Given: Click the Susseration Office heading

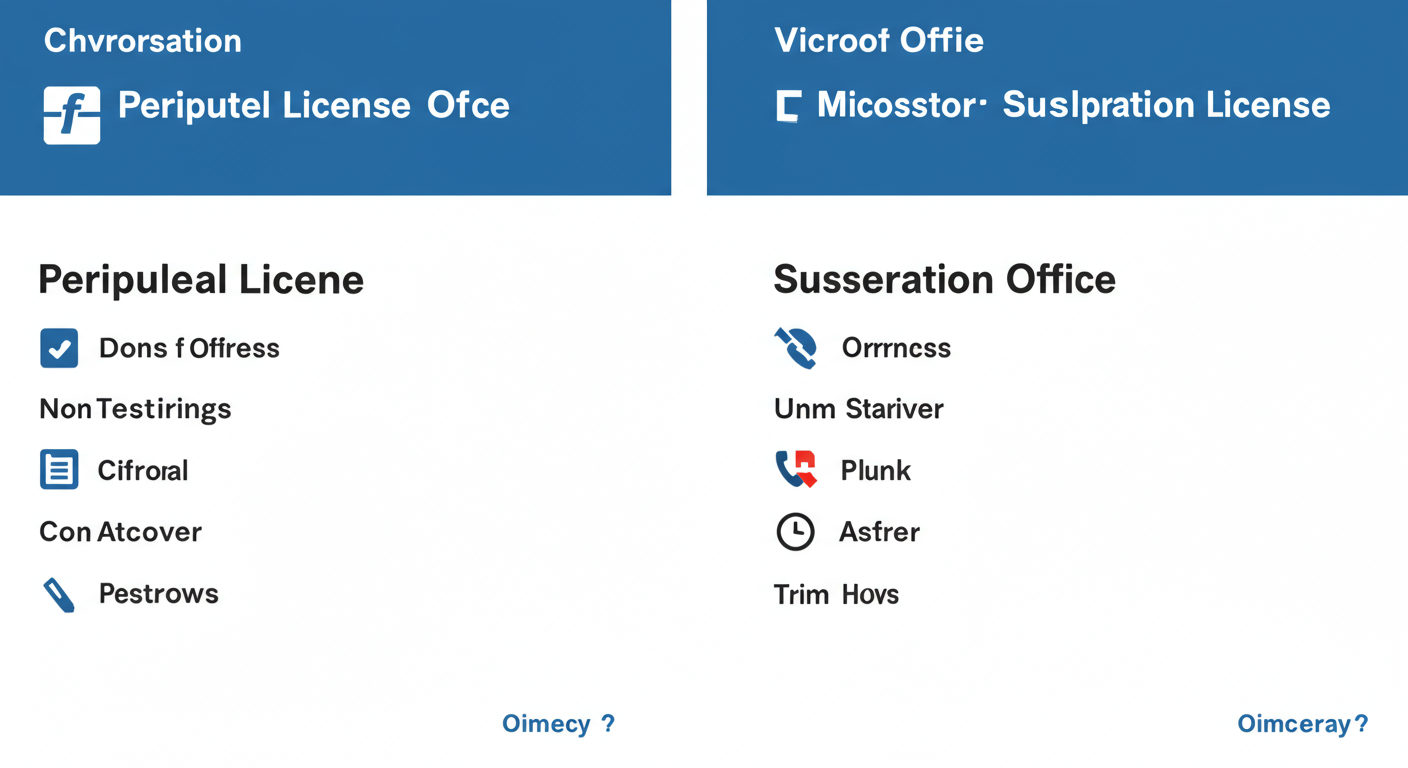Looking at the screenshot, I should tap(944, 279).
